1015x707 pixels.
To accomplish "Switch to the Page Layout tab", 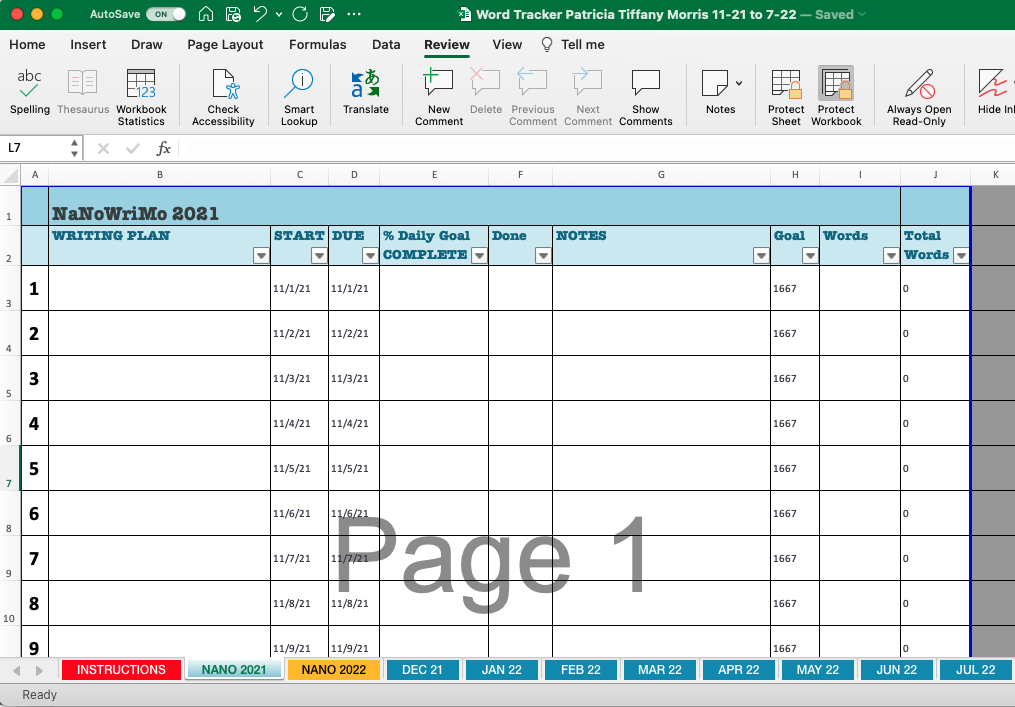I will (225, 44).
